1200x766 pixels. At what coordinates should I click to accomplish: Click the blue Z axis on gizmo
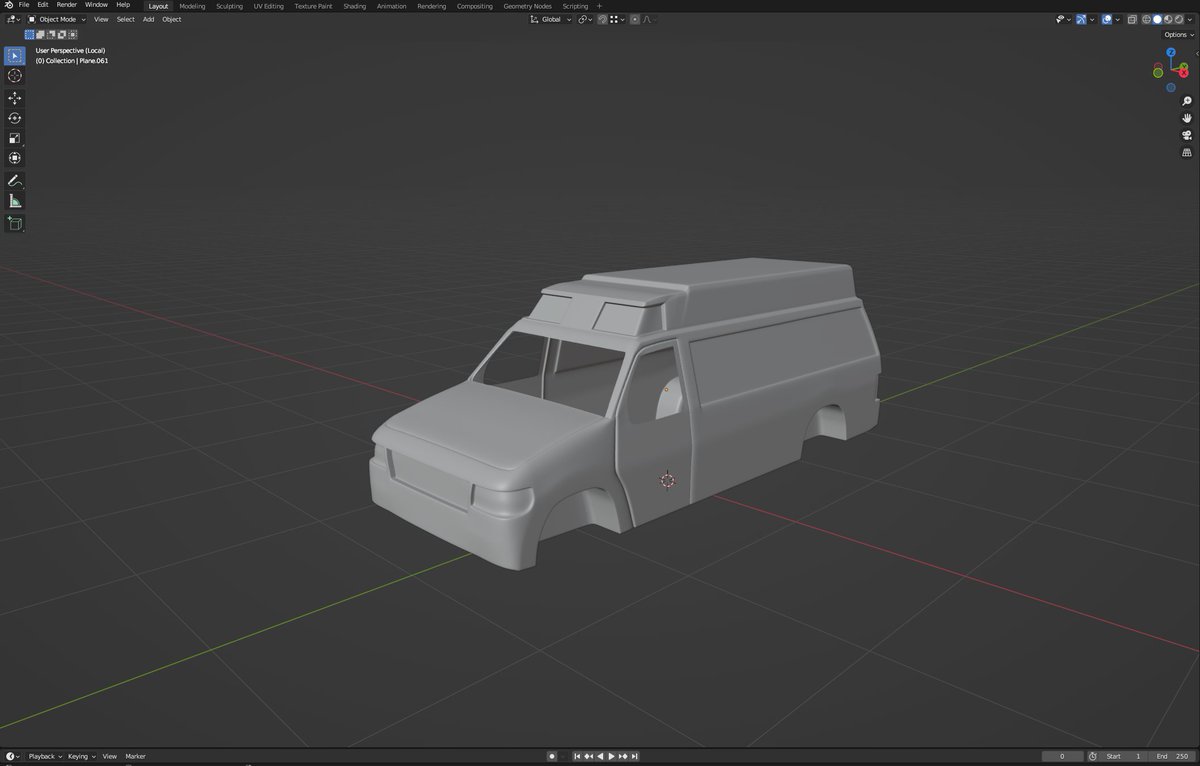(x=1171, y=52)
